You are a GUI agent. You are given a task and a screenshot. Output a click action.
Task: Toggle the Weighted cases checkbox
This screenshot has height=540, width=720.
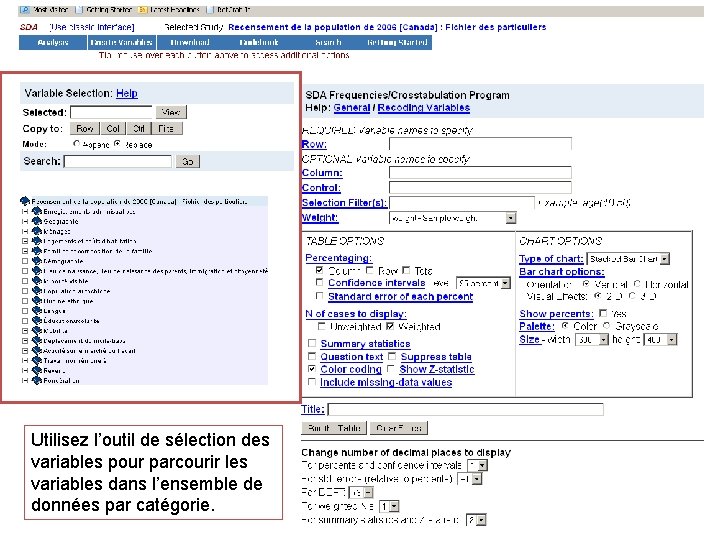(390, 326)
